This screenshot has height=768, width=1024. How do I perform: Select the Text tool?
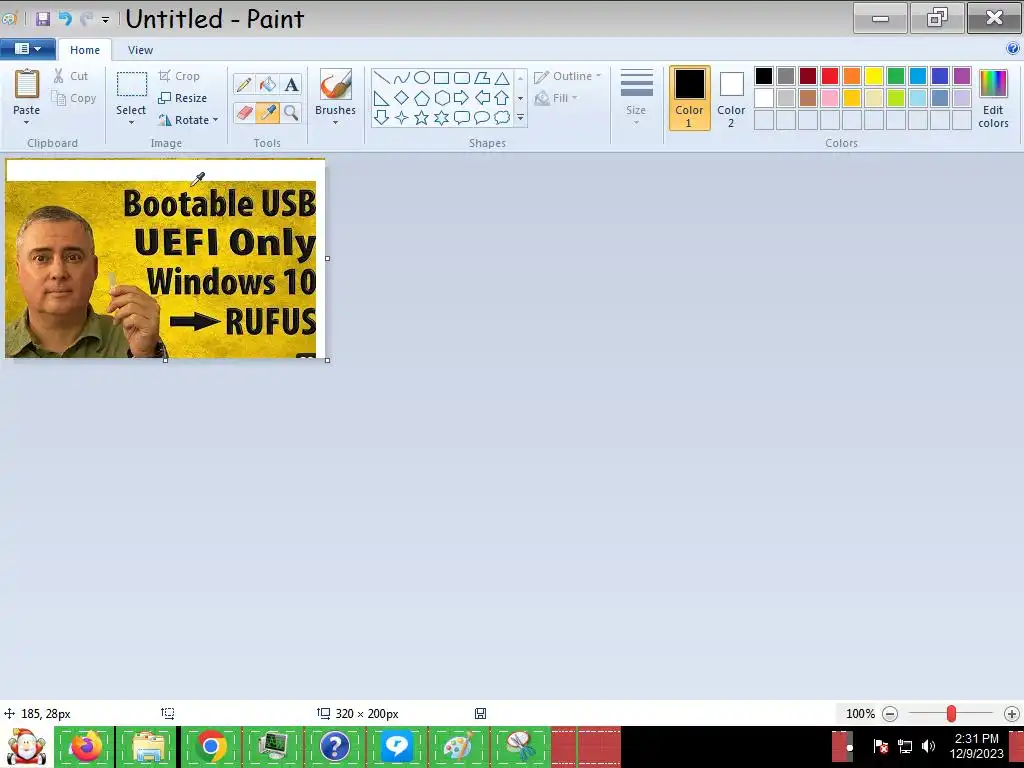pos(291,84)
